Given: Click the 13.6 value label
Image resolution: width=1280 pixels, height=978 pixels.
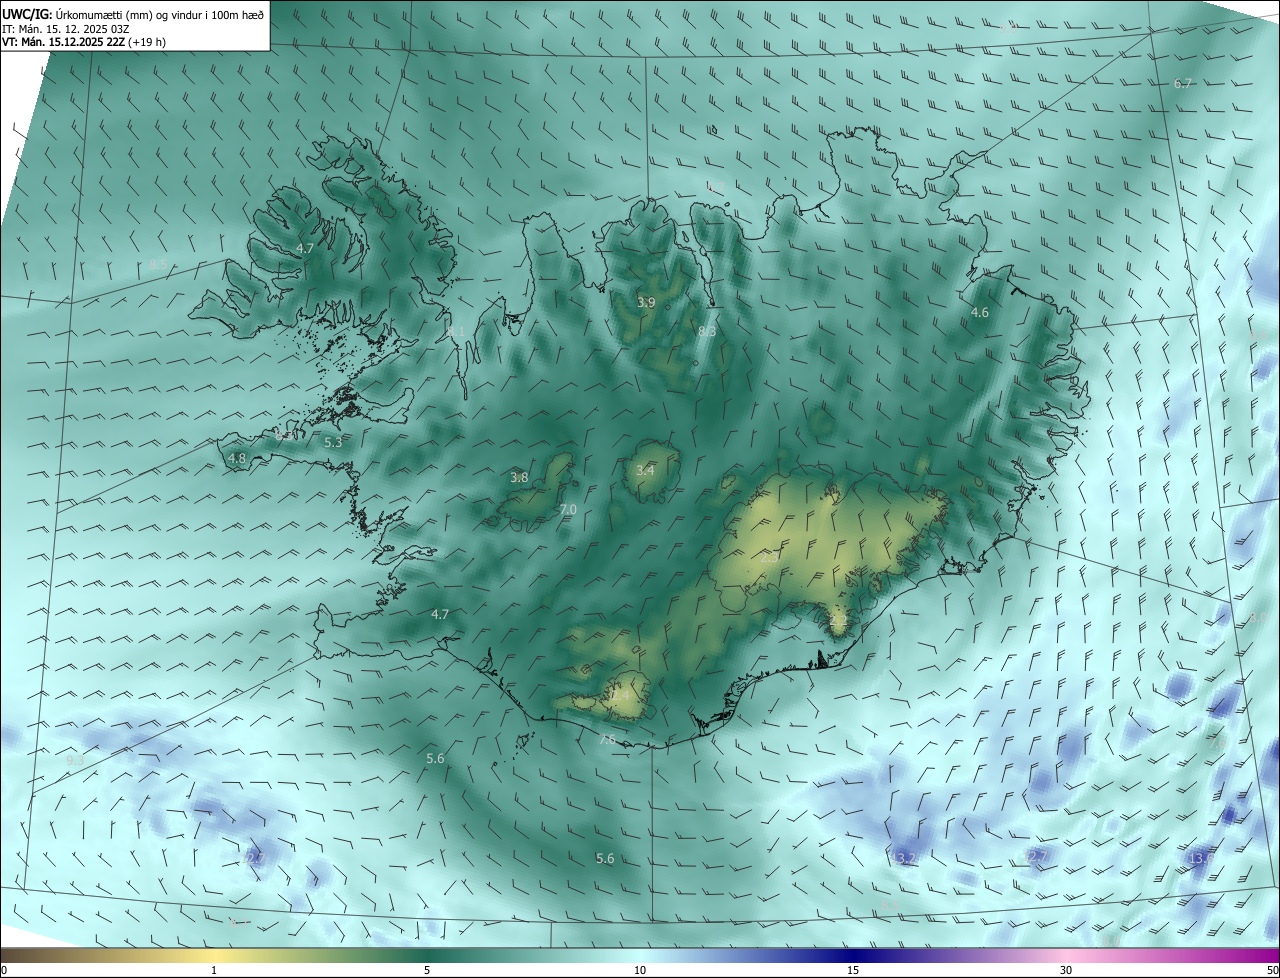Looking at the screenshot, I should tap(1200, 858).
